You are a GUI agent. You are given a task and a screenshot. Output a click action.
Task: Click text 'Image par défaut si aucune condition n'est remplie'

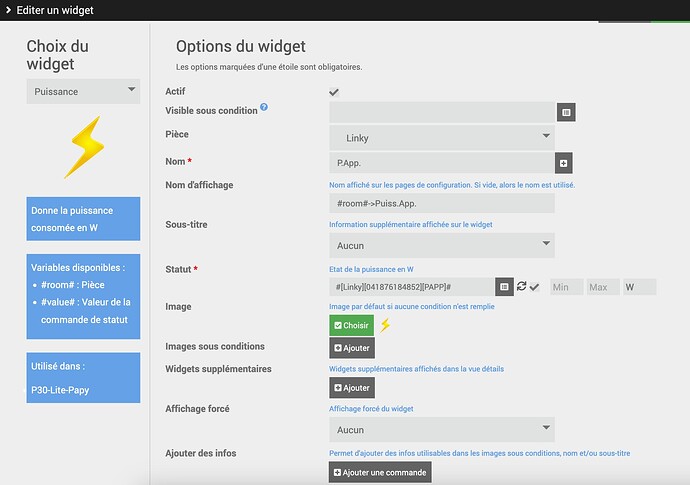411,306
